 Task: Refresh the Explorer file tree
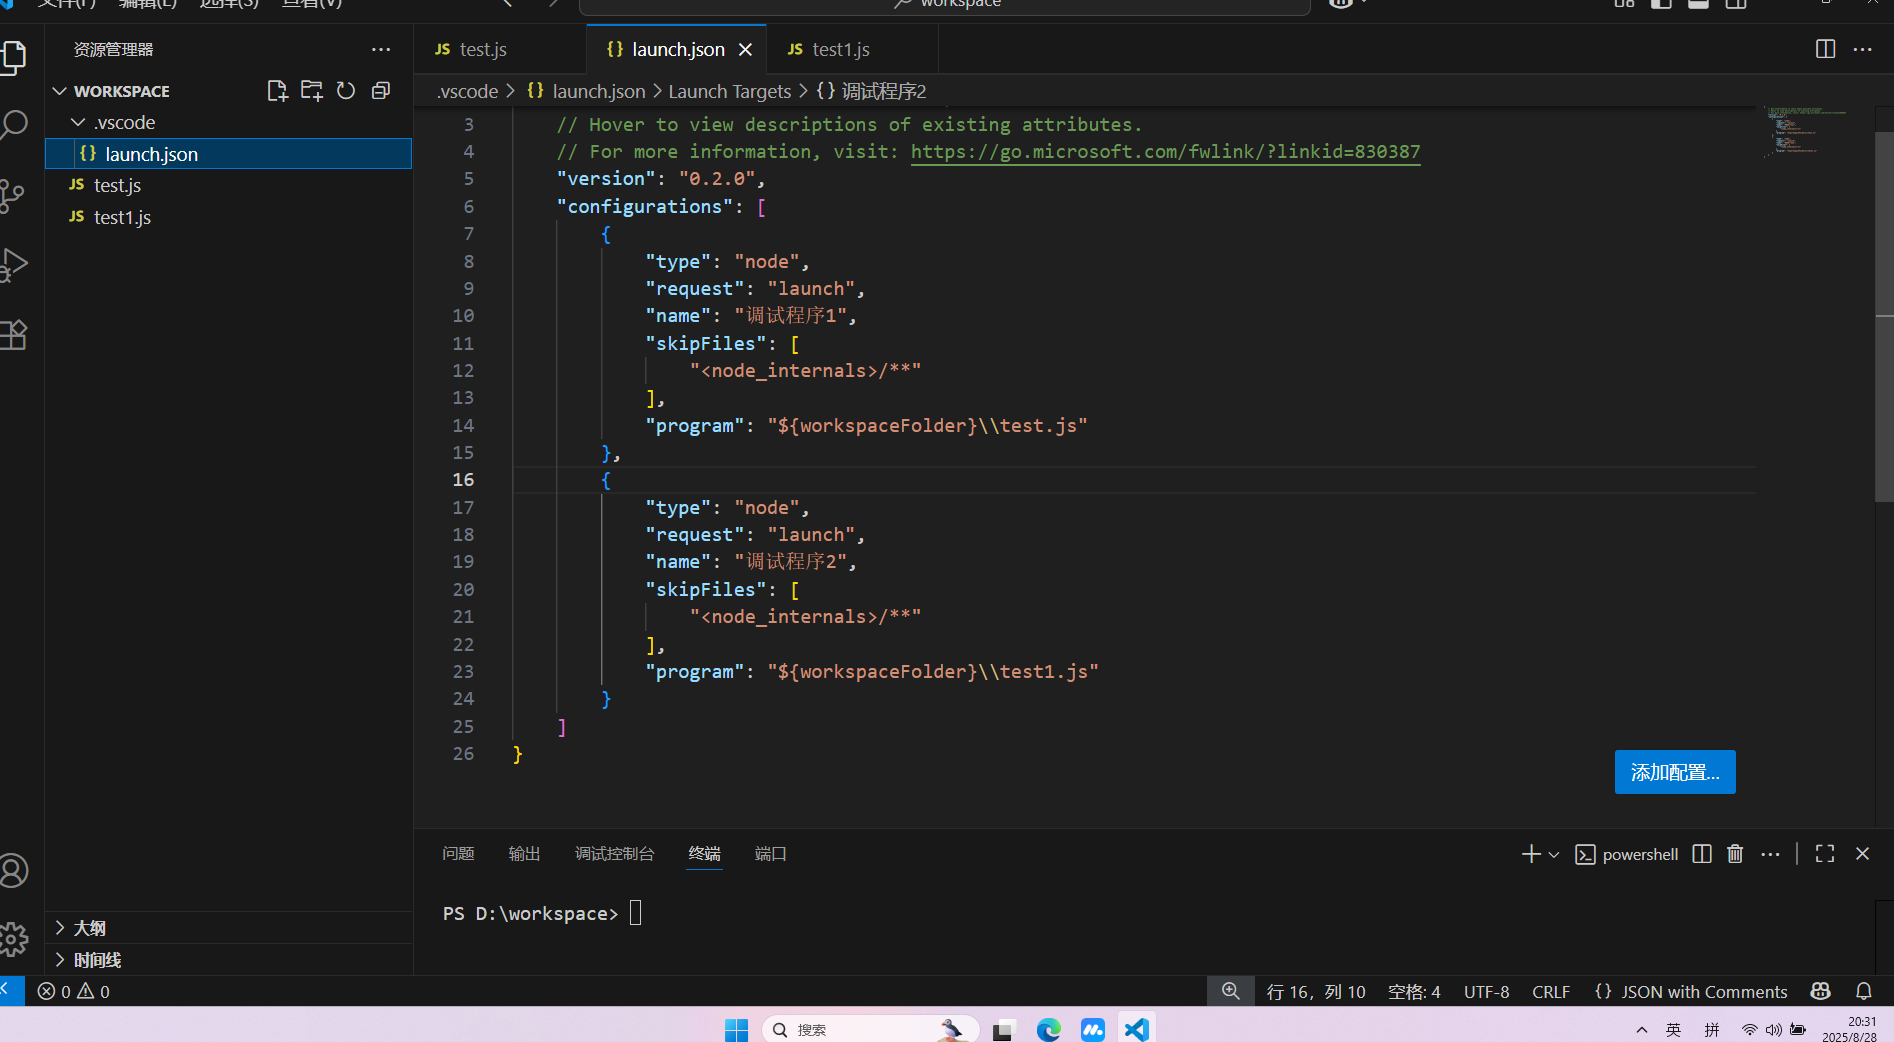346,91
